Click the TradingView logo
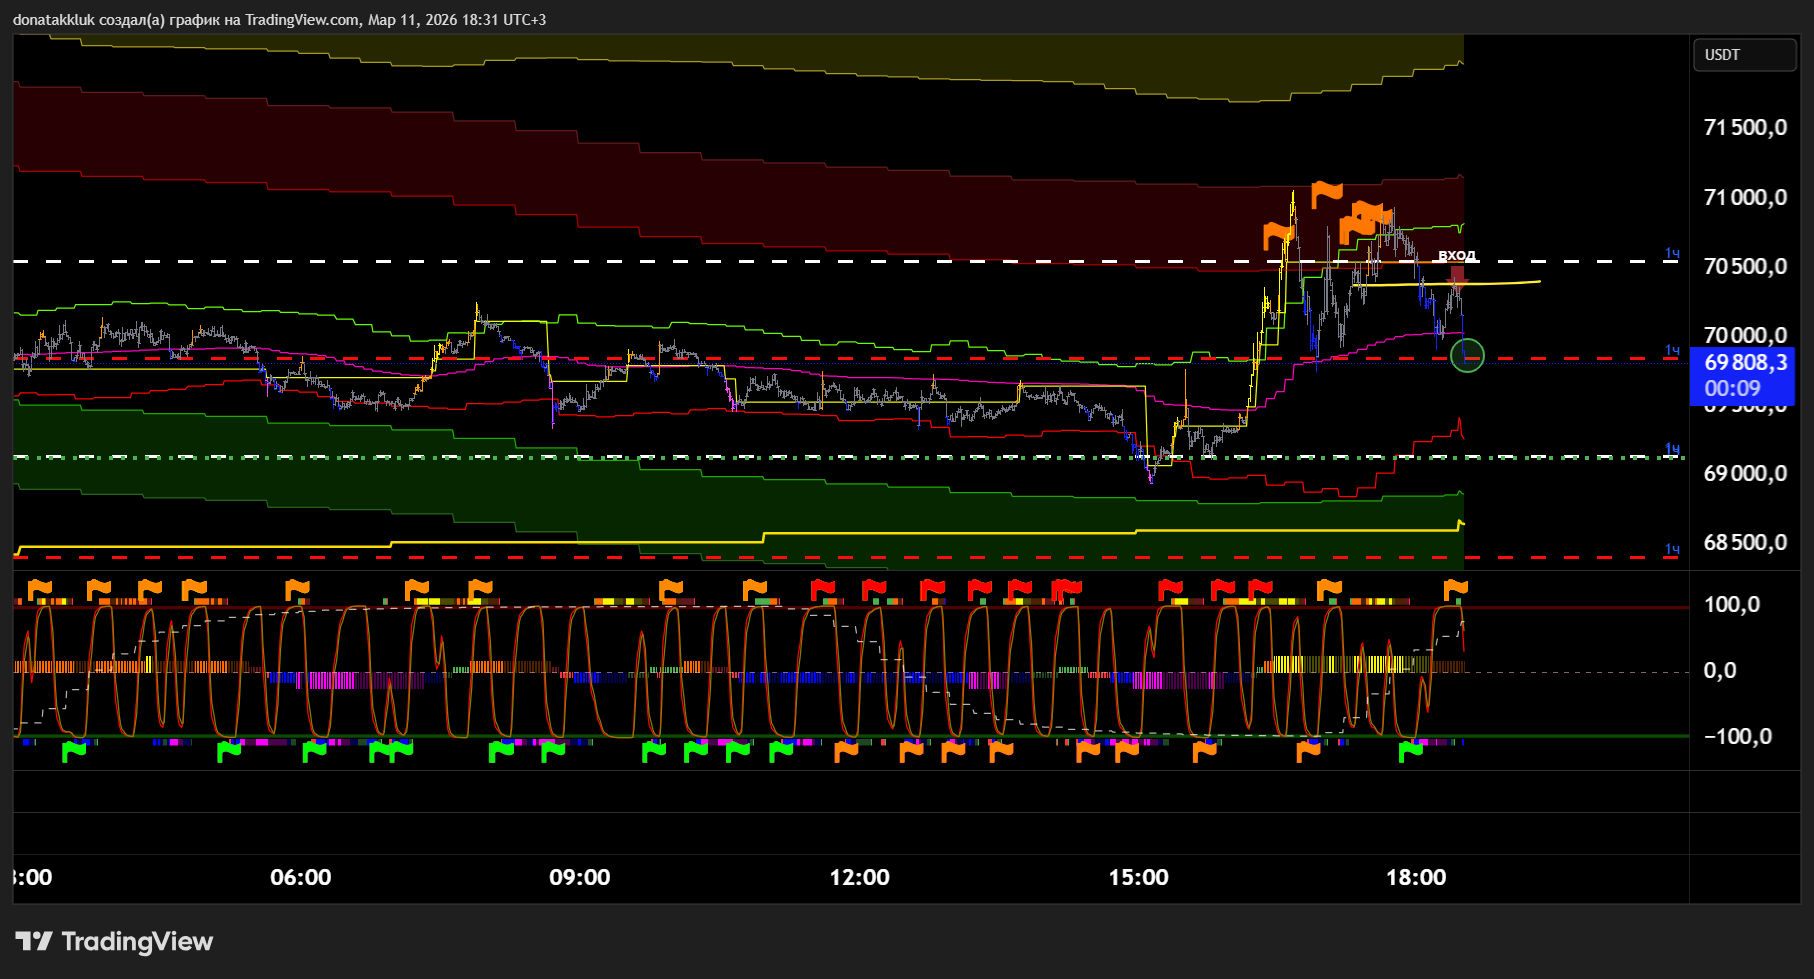 click(114, 941)
